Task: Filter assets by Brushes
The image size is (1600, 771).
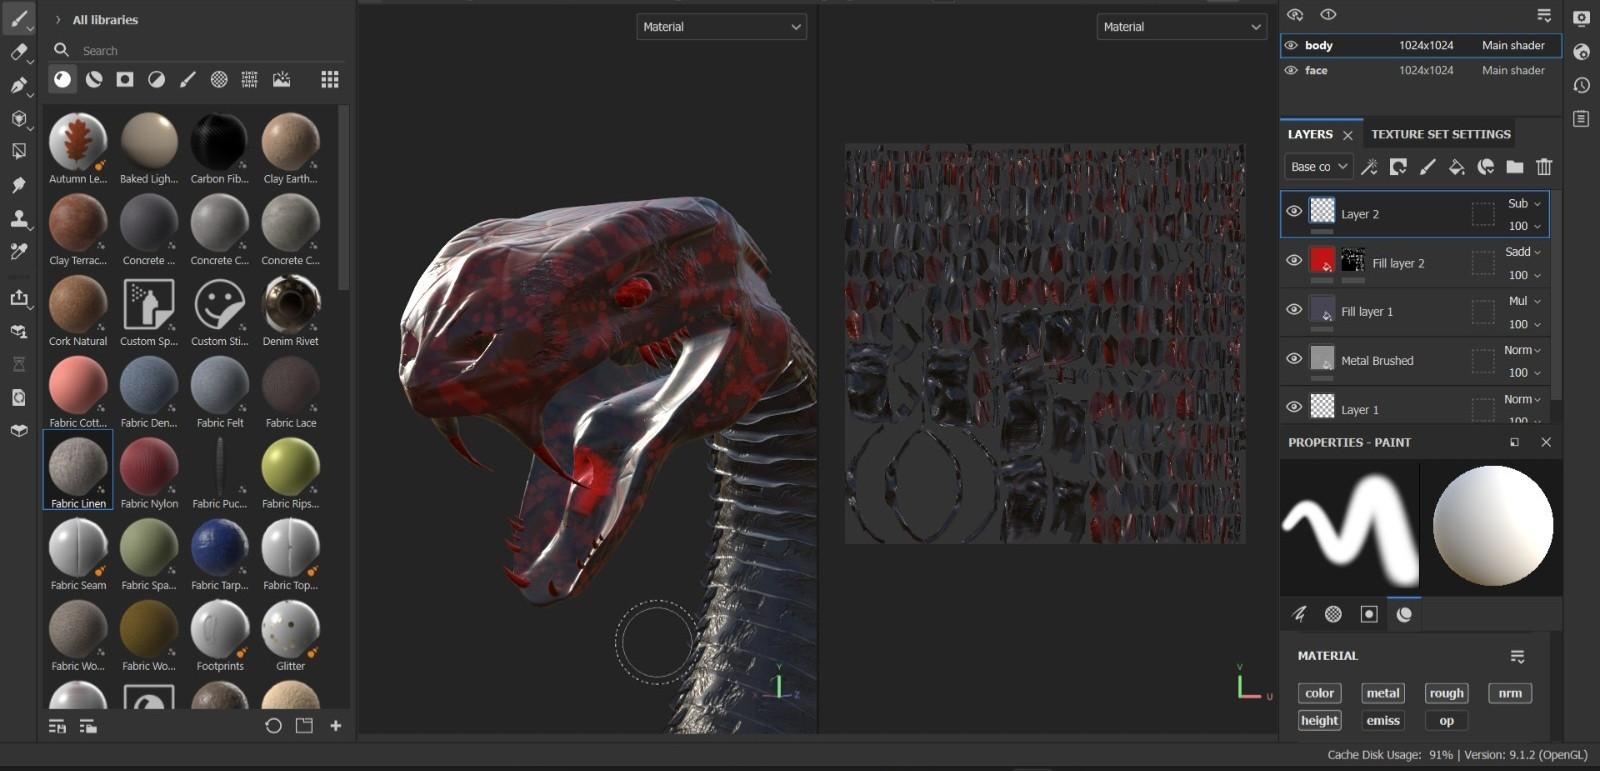Action: pyautogui.click(x=188, y=79)
